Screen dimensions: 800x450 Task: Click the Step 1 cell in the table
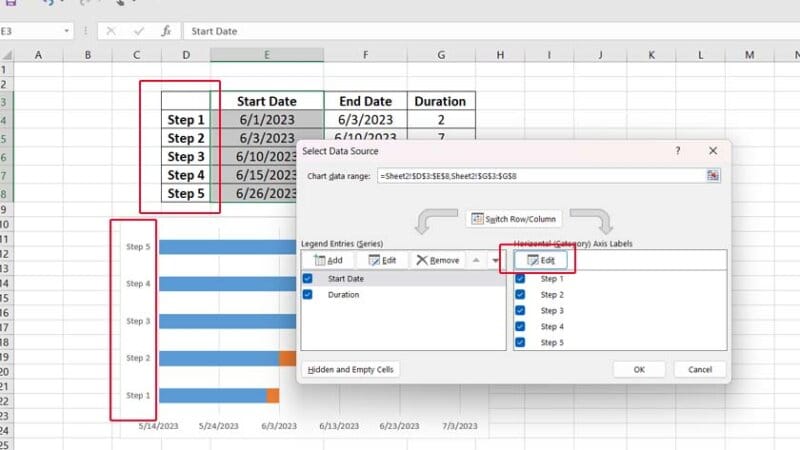(186, 120)
